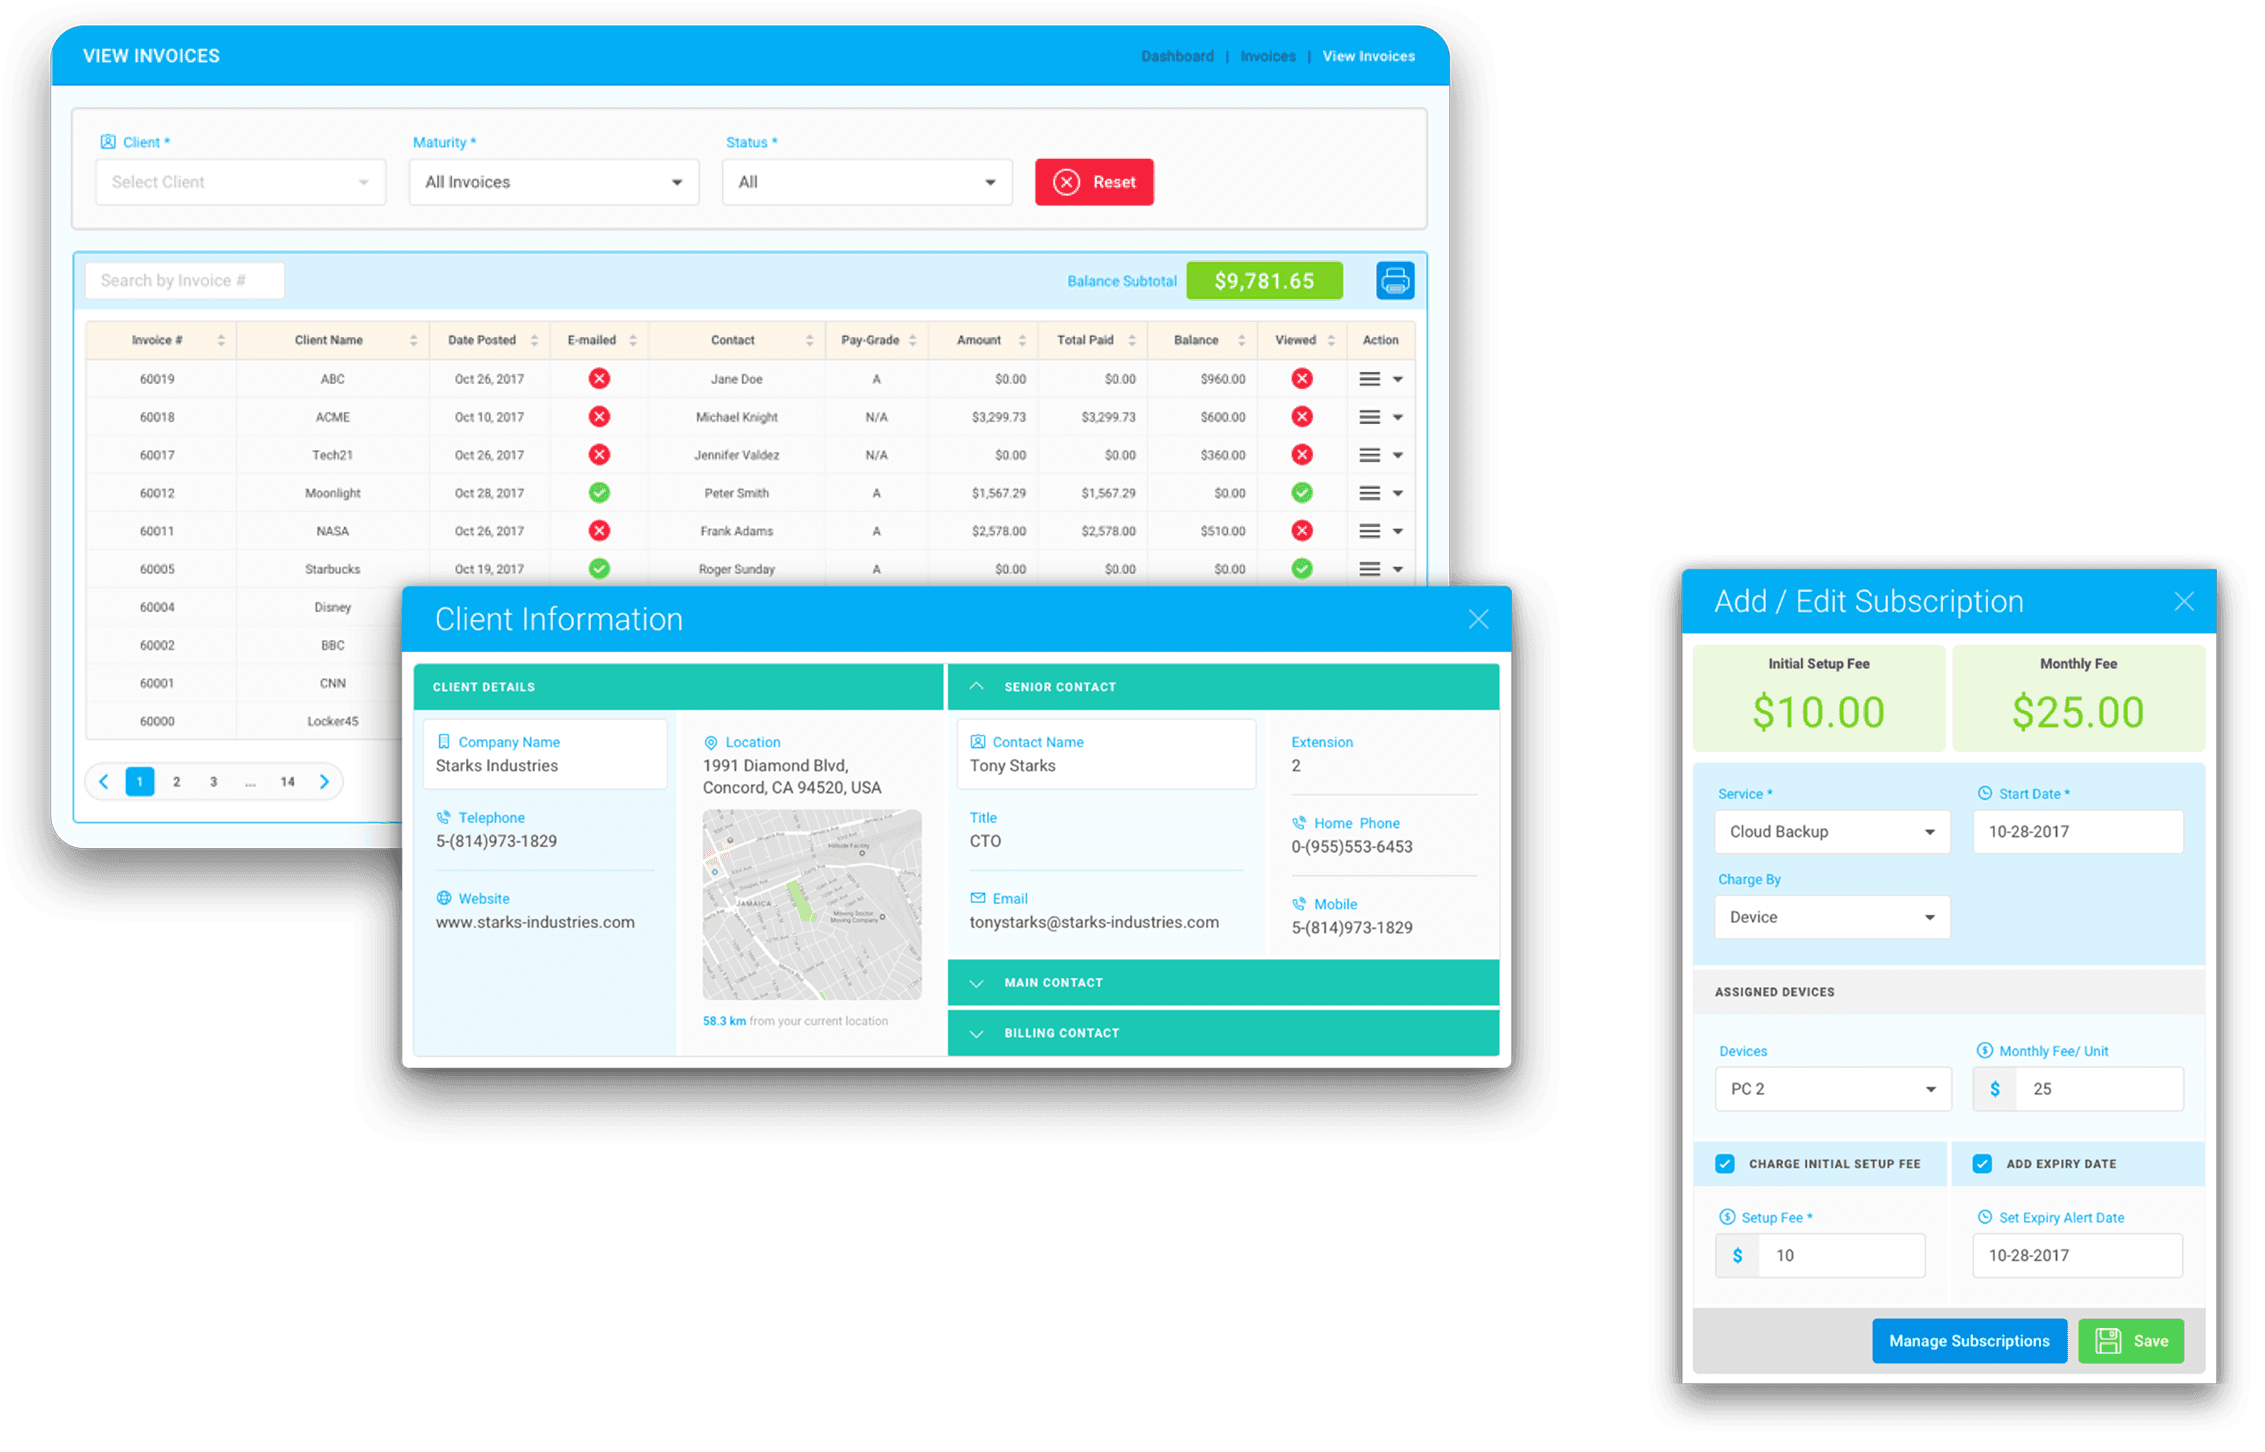Close the Add / Edit Subscription dialog
2265x1452 pixels.
click(x=2183, y=601)
